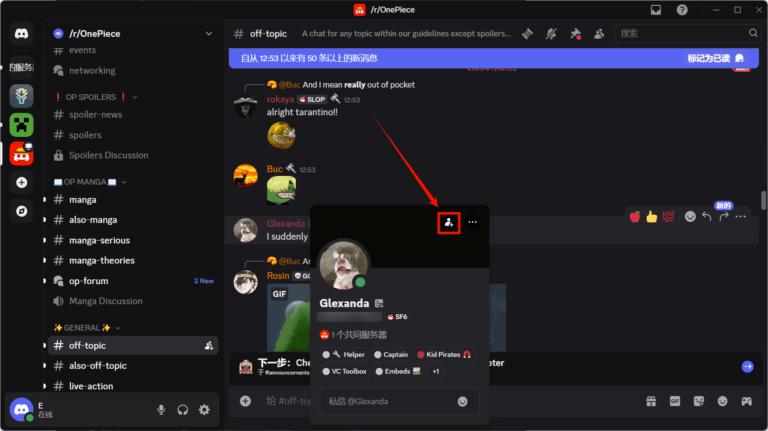The height and width of the screenshot is (431, 768).
Task: Toggle microphone mute
Action: click(x=161, y=410)
